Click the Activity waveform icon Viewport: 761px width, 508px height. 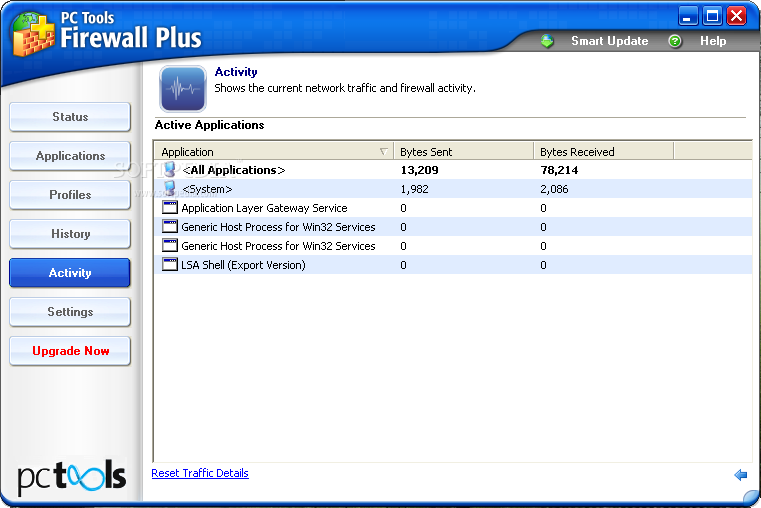[183, 89]
